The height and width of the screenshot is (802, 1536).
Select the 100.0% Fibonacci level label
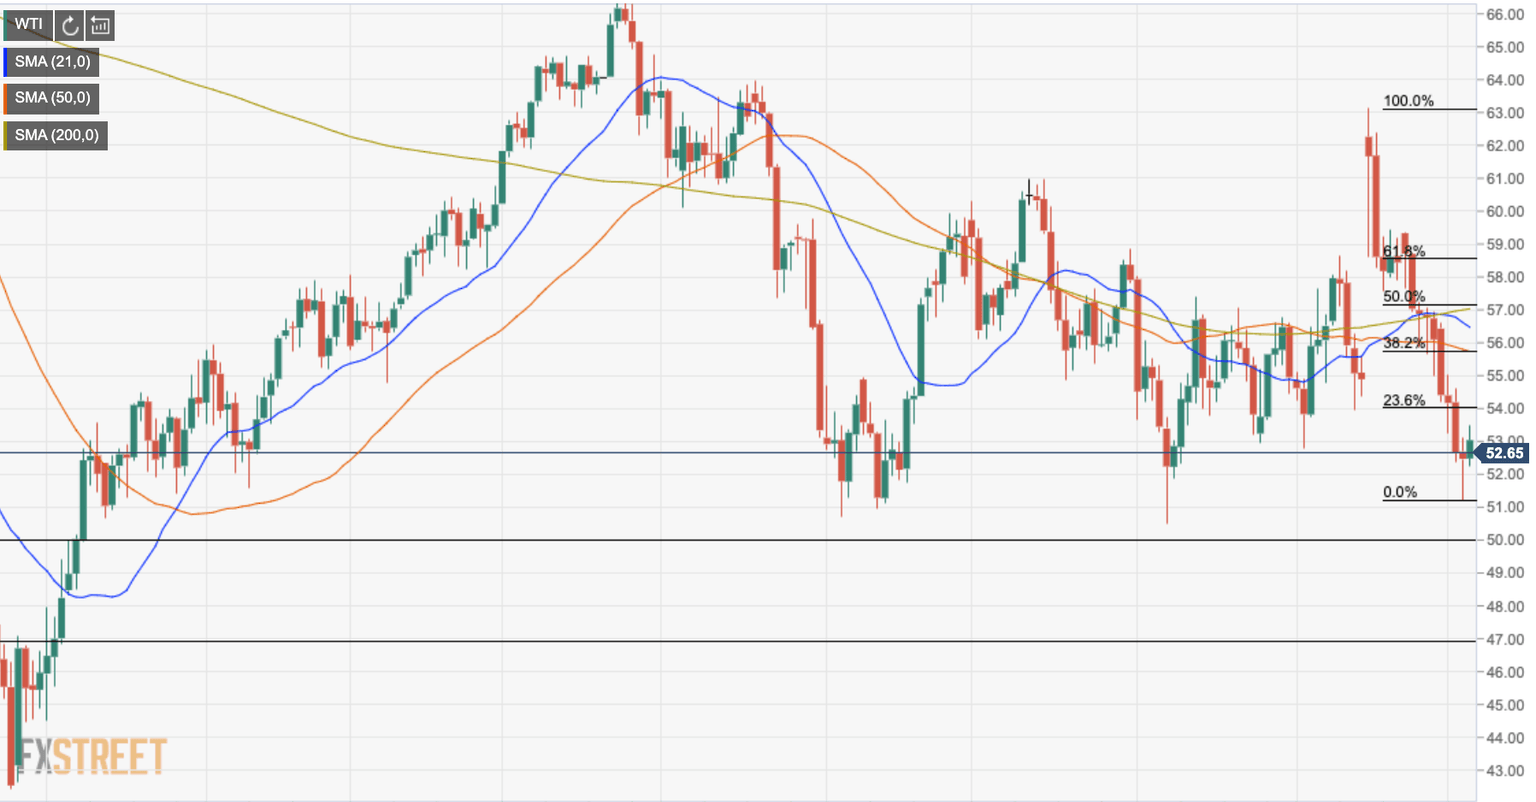(x=1408, y=101)
